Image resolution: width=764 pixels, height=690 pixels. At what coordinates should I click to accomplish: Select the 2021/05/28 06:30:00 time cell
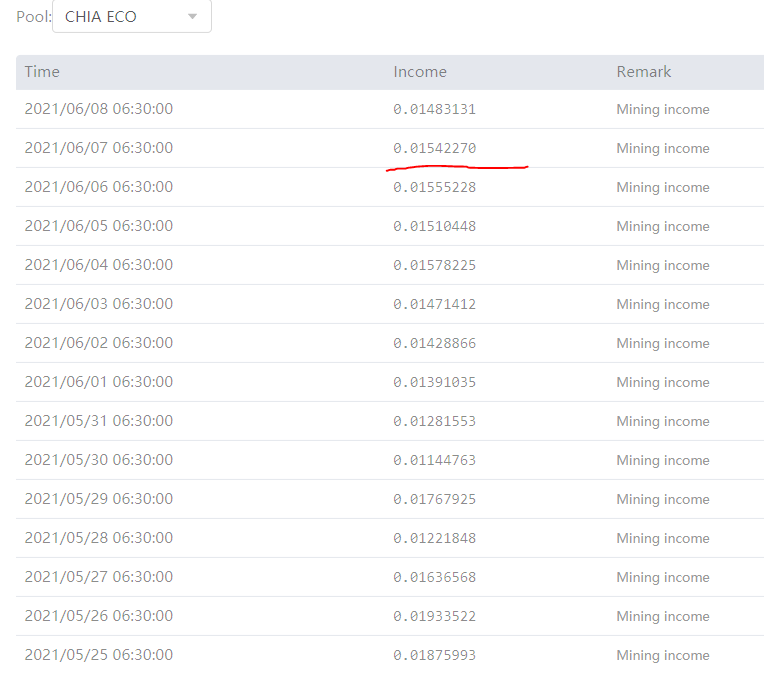click(x=99, y=537)
